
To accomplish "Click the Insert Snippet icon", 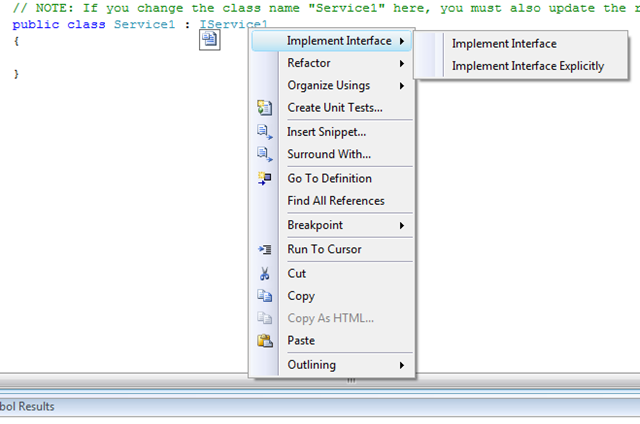I will 264,132.
